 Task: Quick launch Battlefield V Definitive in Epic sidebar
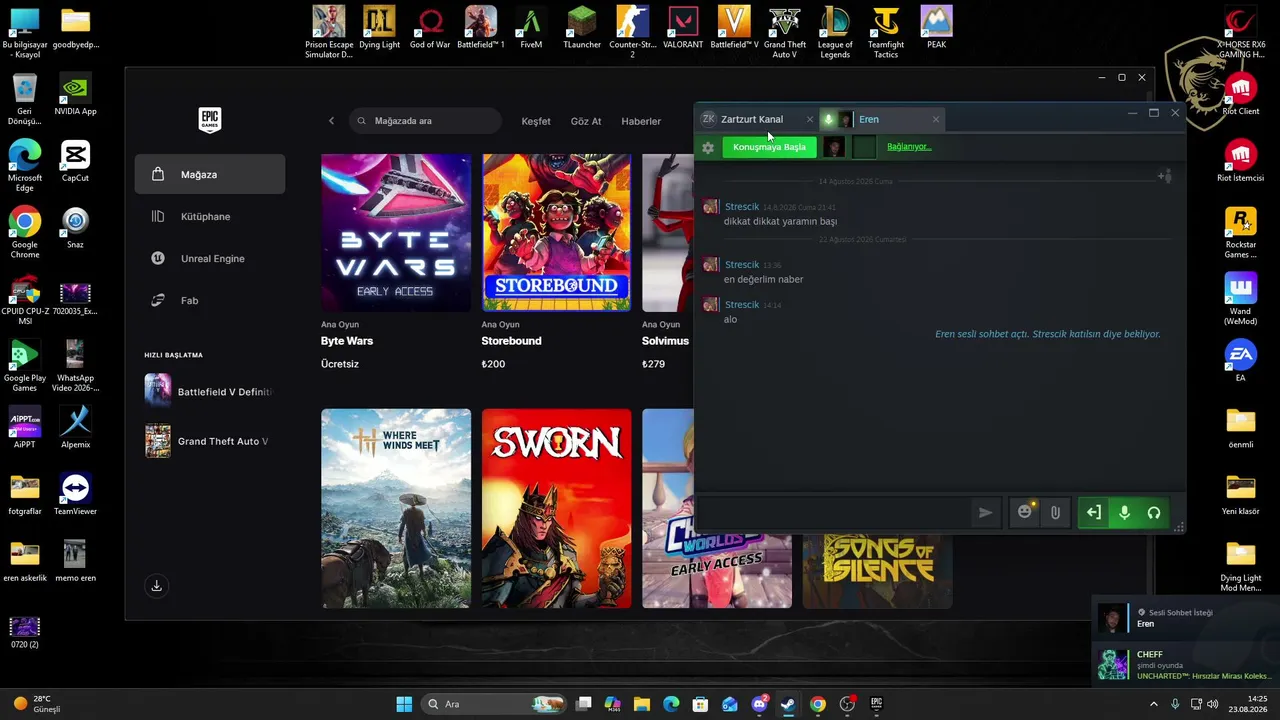tap(208, 391)
